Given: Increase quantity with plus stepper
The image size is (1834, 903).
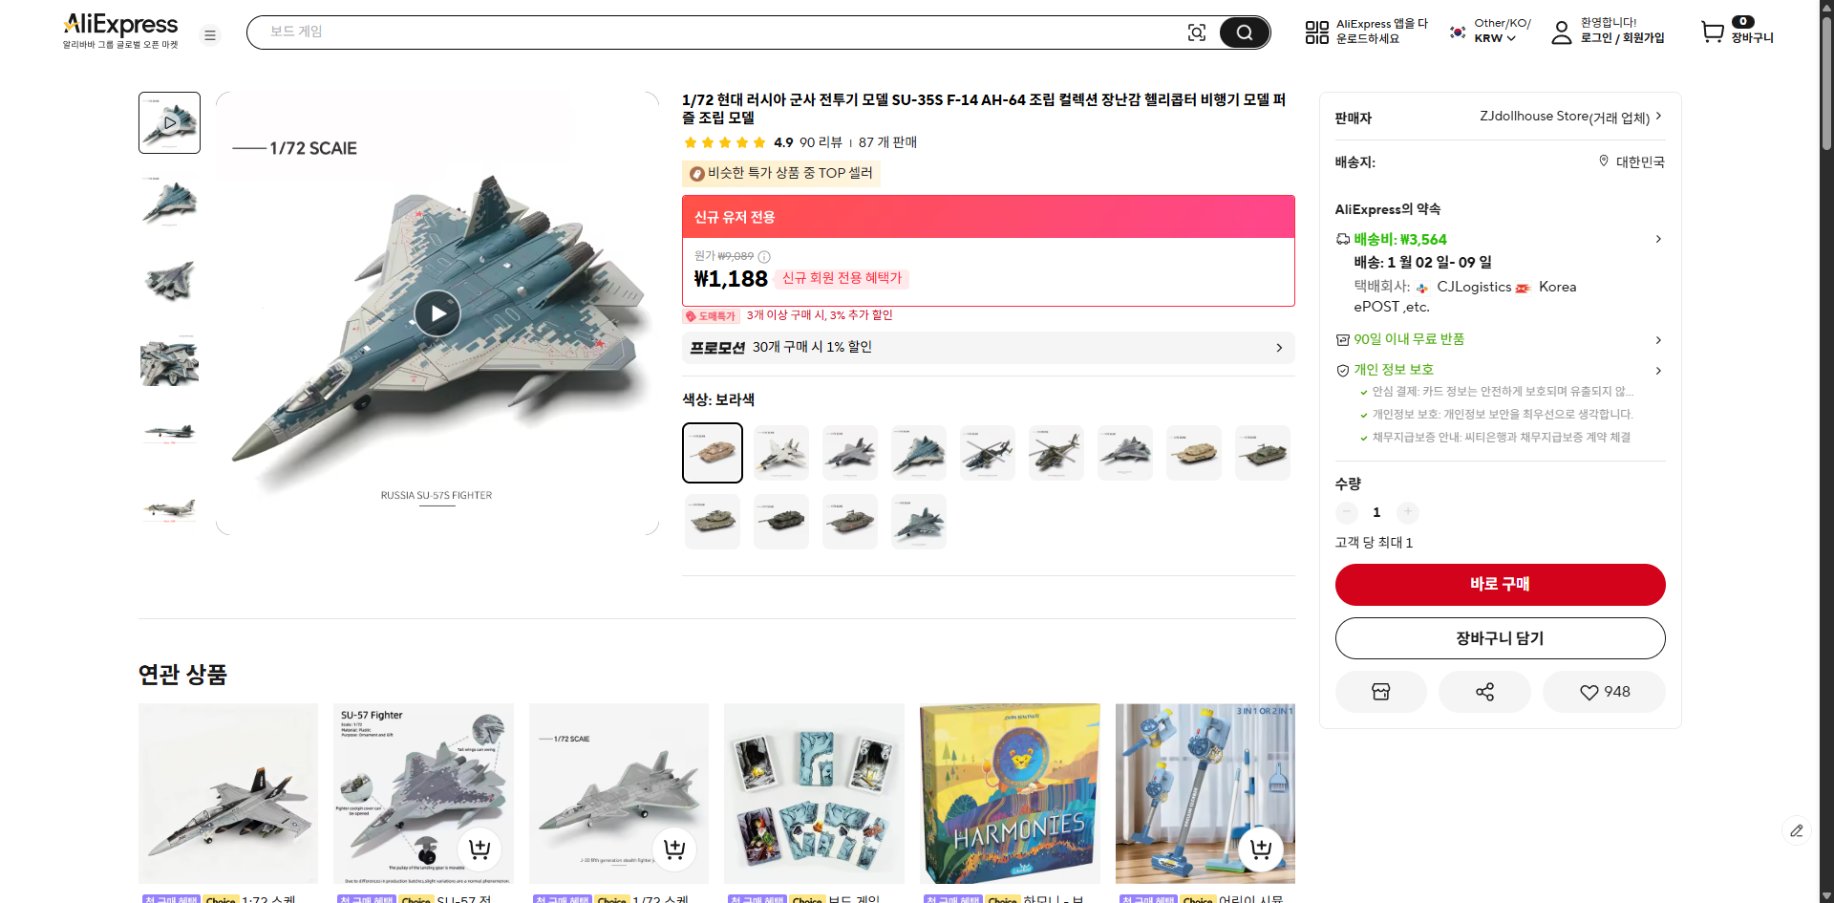Looking at the screenshot, I should (x=1407, y=512).
